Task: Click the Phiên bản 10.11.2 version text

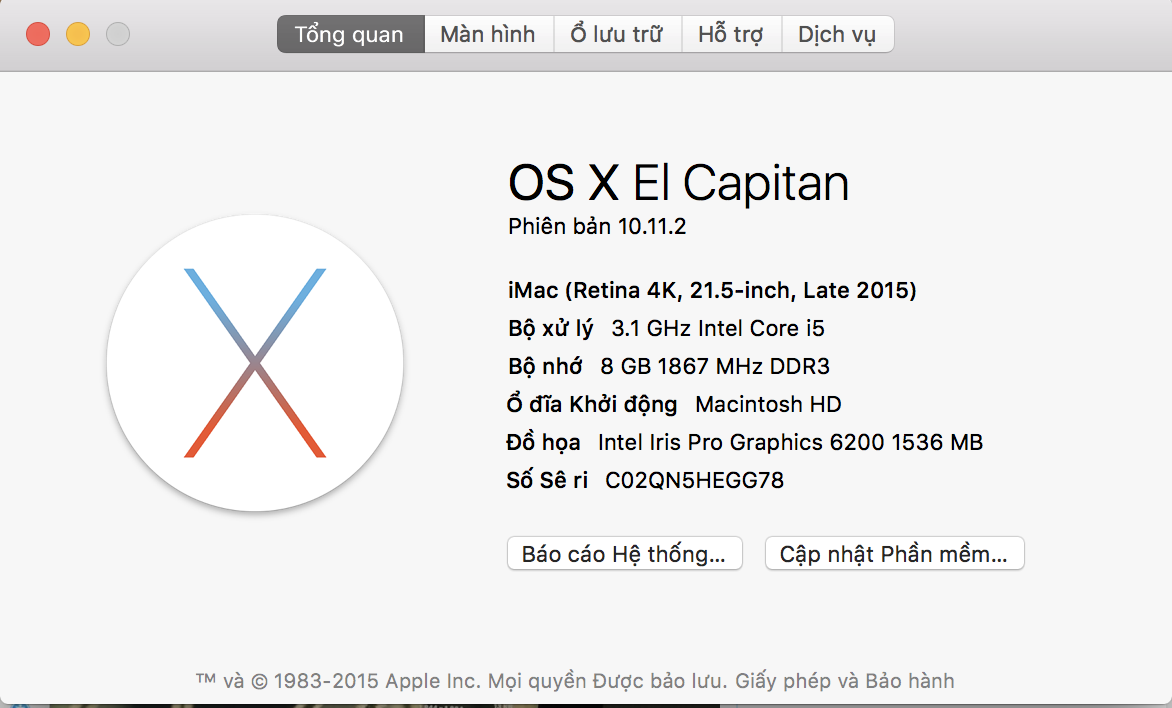Action: (597, 227)
